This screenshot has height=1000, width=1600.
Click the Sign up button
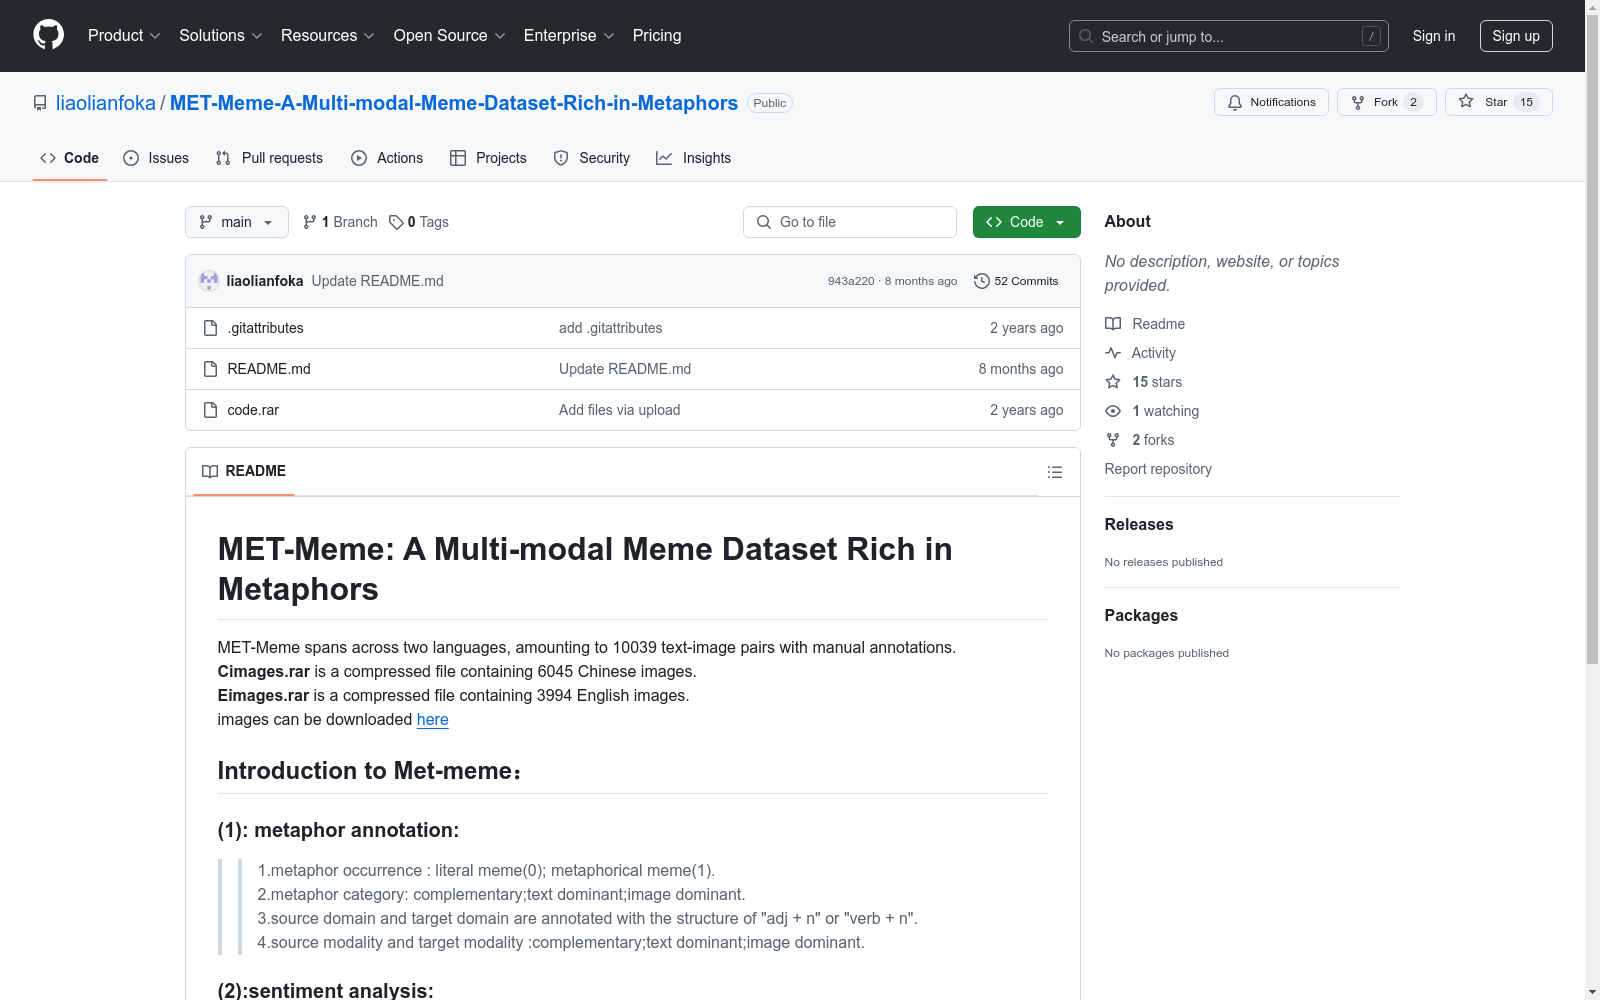(x=1516, y=36)
